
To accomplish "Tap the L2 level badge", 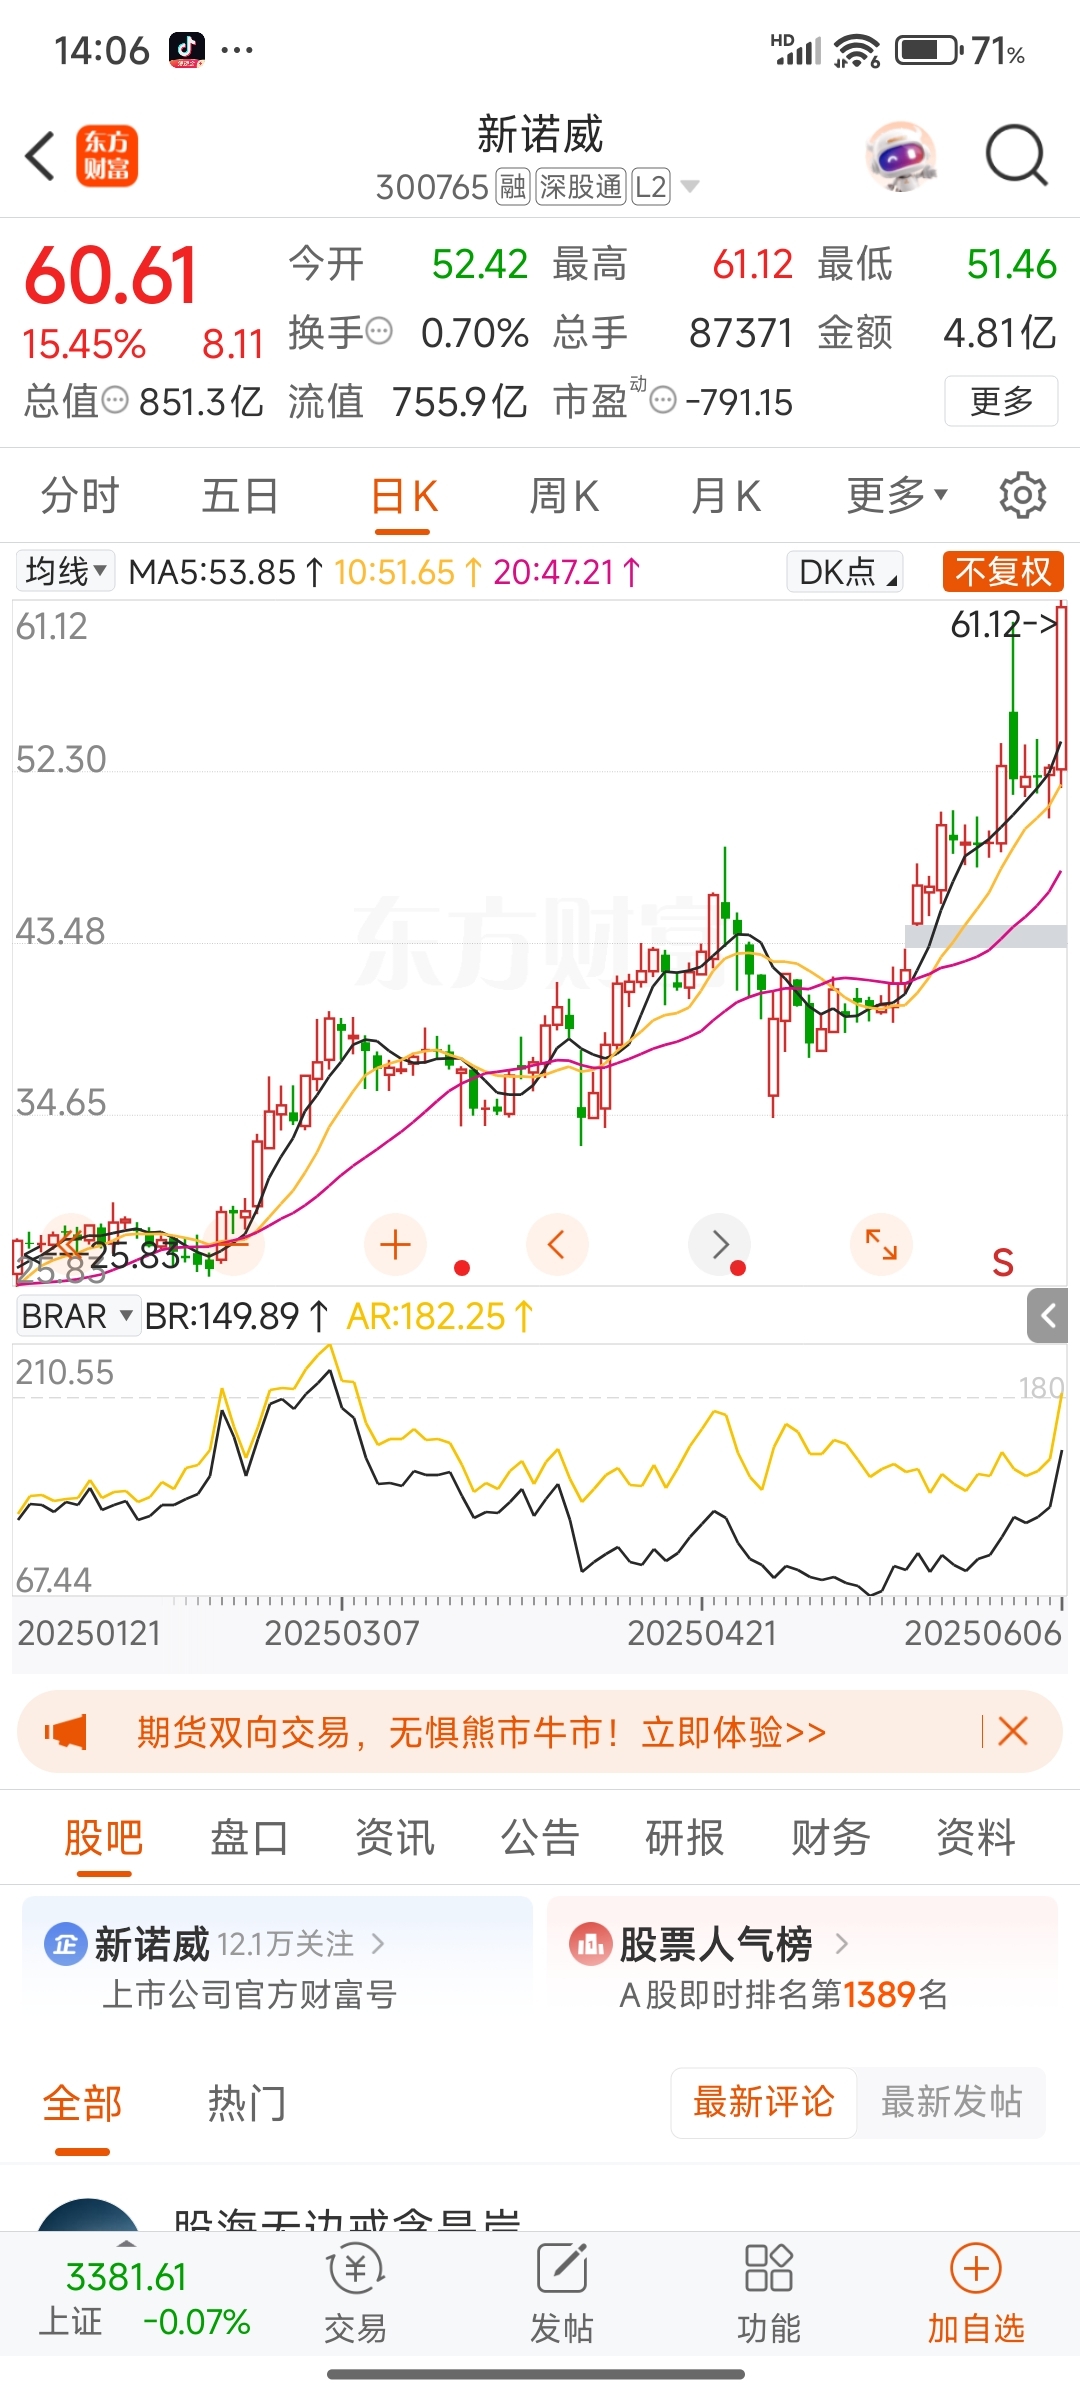I will (650, 187).
